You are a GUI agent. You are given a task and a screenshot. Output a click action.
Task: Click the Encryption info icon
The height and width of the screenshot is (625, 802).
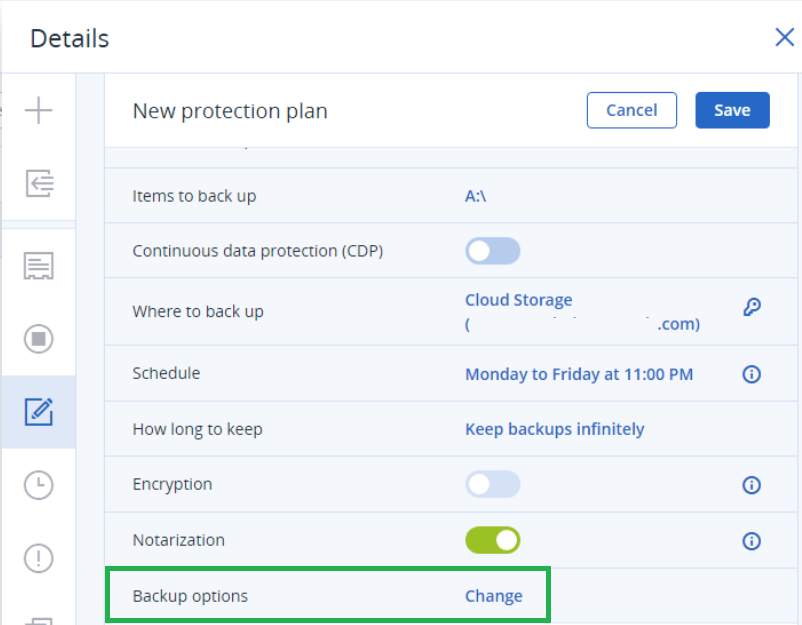pos(751,484)
